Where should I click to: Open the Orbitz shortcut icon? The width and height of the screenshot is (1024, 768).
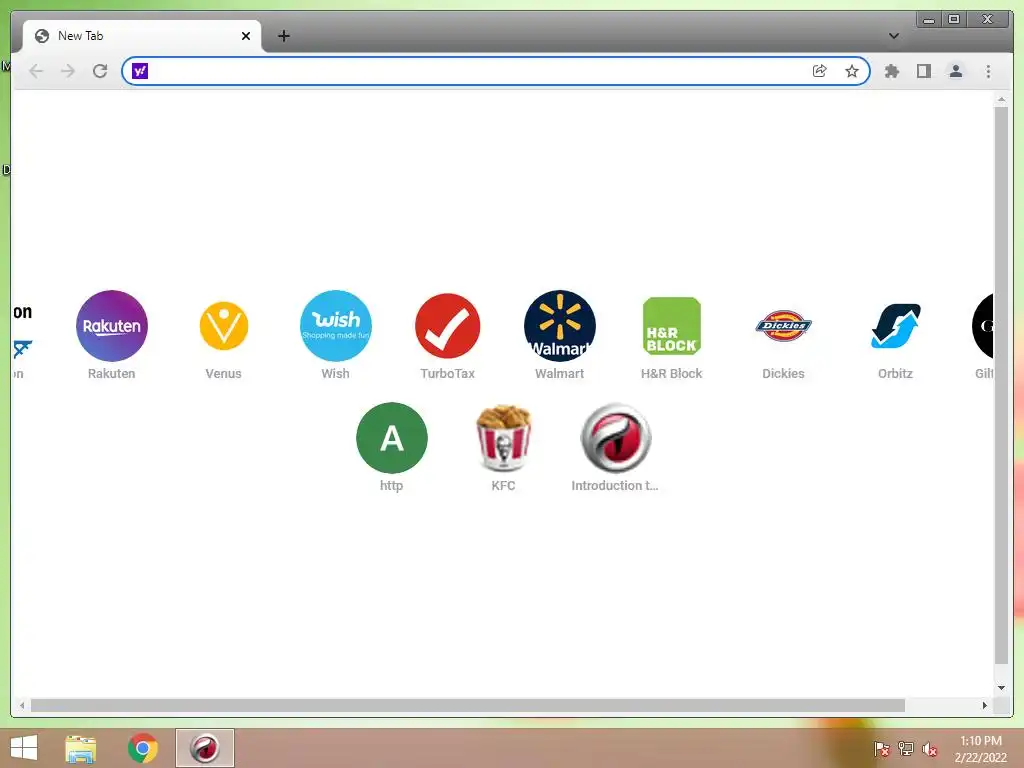pyautogui.click(x=895, y=326)
